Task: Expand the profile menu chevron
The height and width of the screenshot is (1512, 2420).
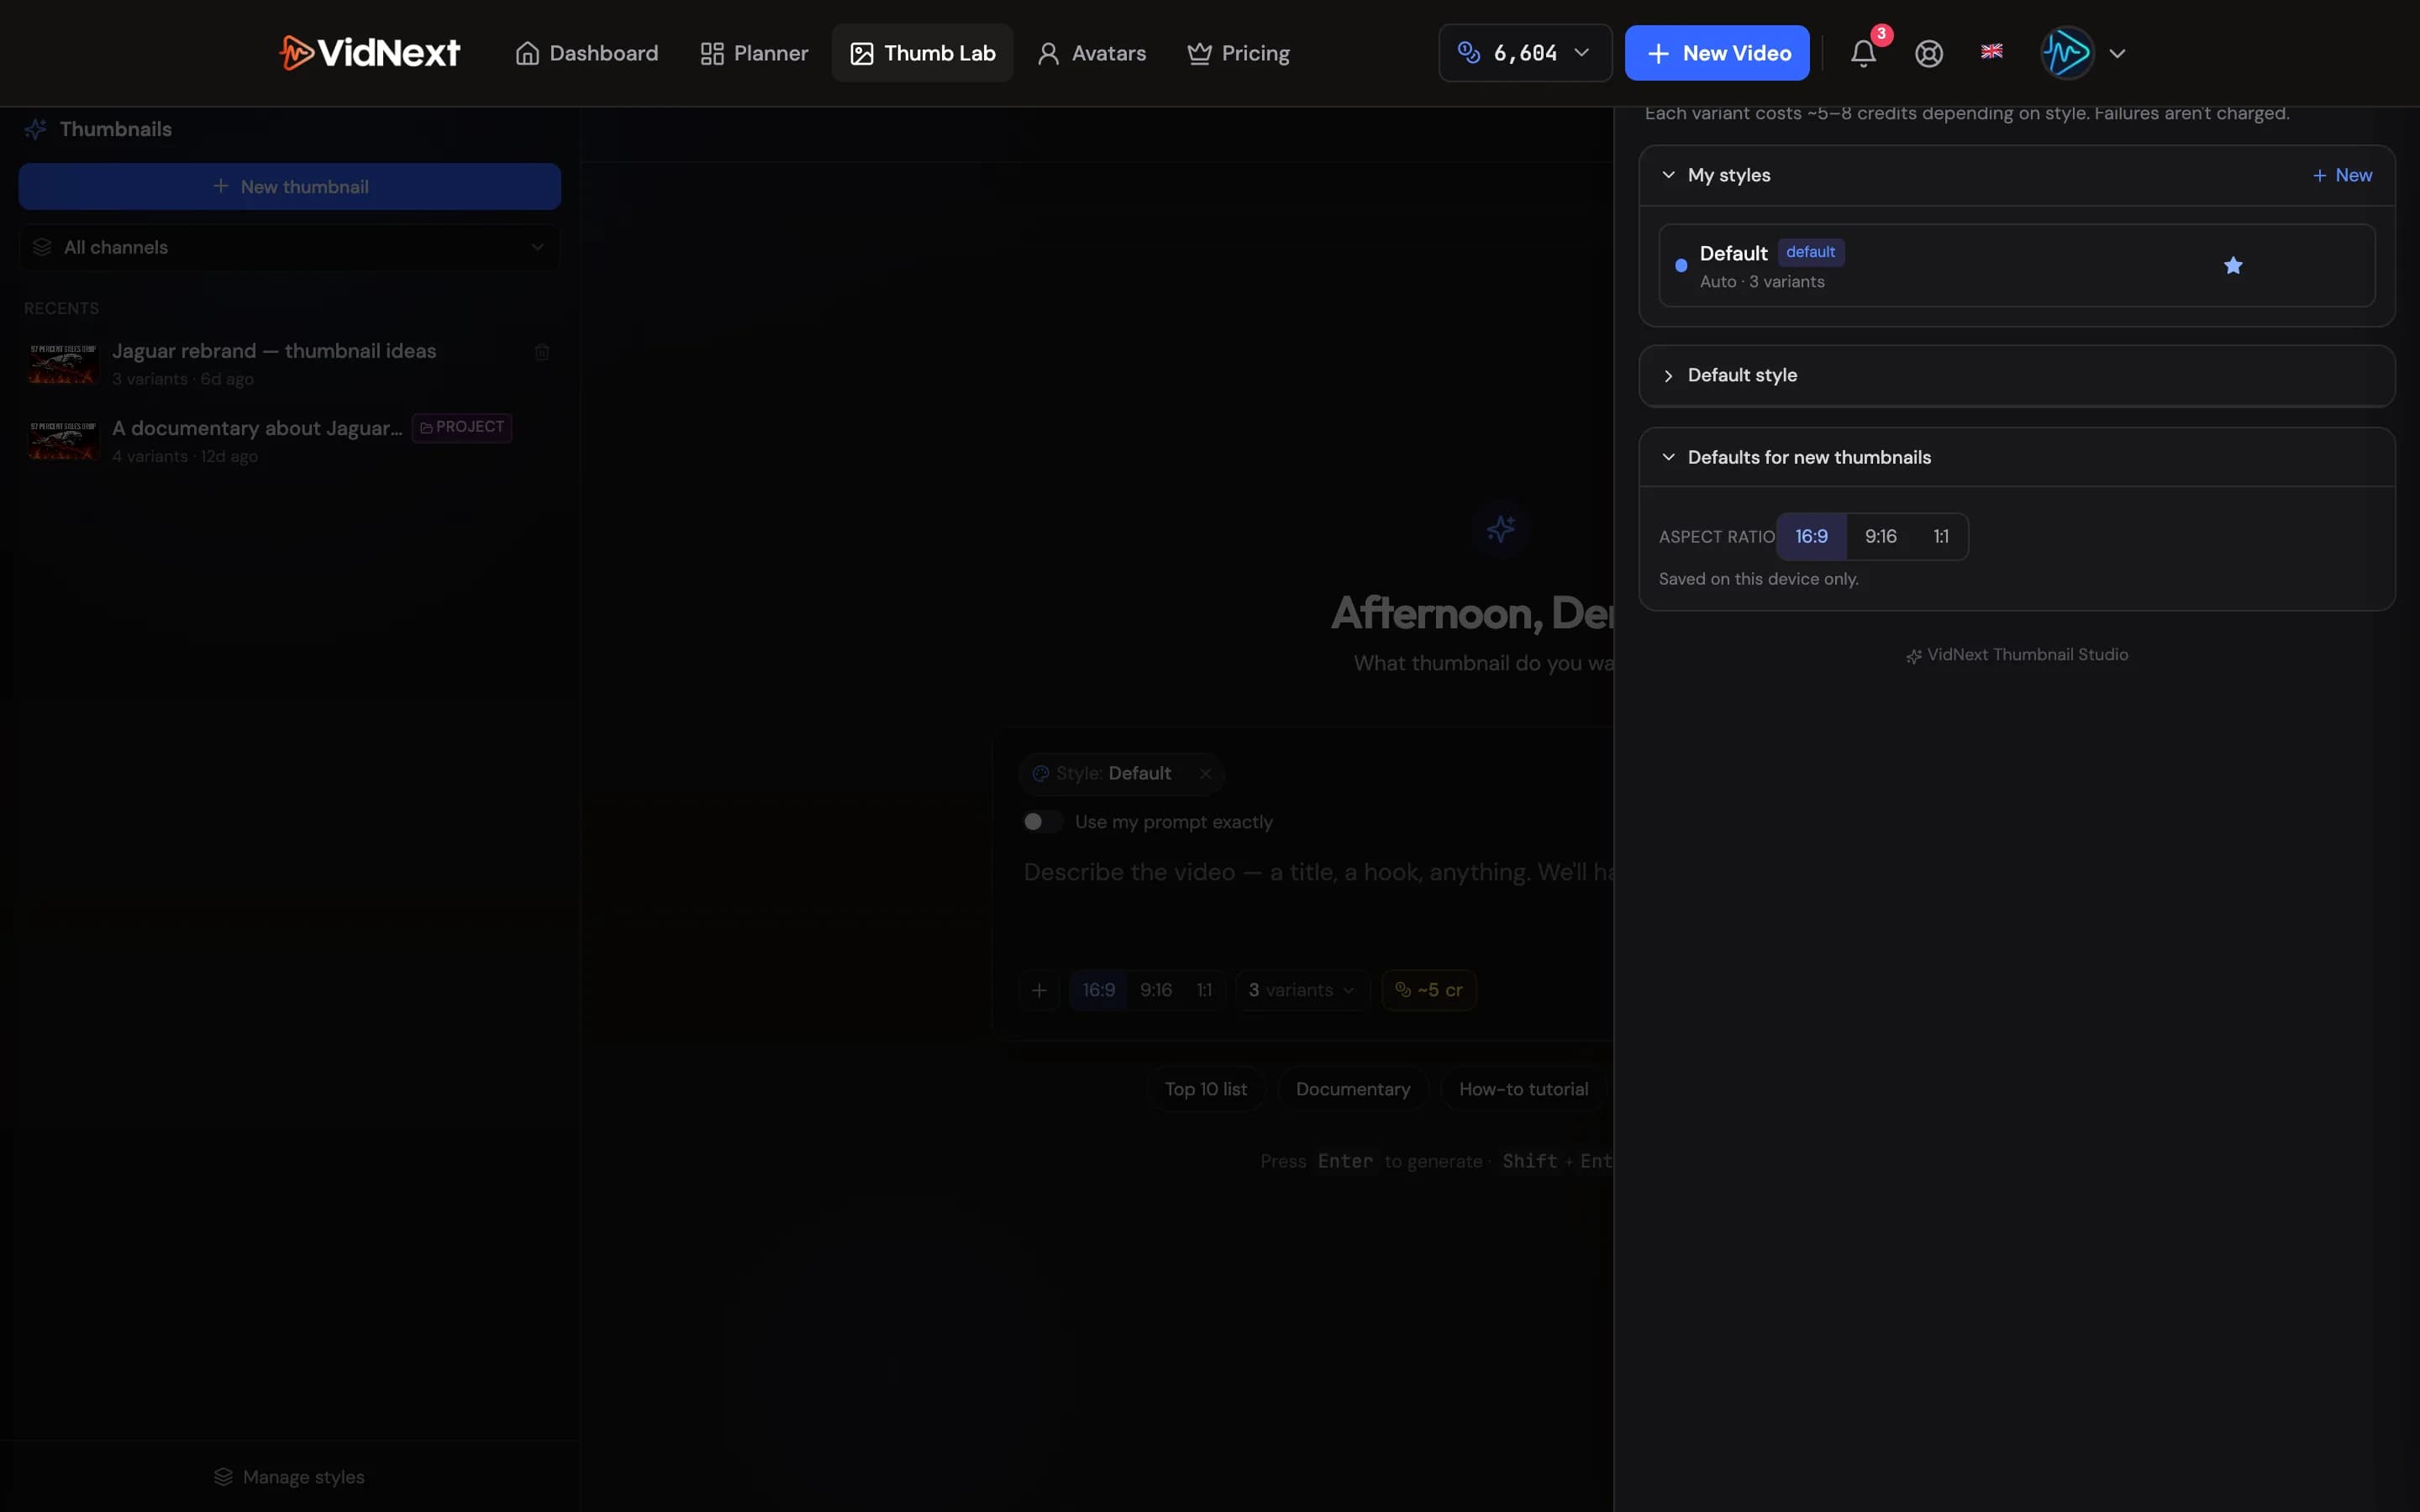Action: (2117, 53)
